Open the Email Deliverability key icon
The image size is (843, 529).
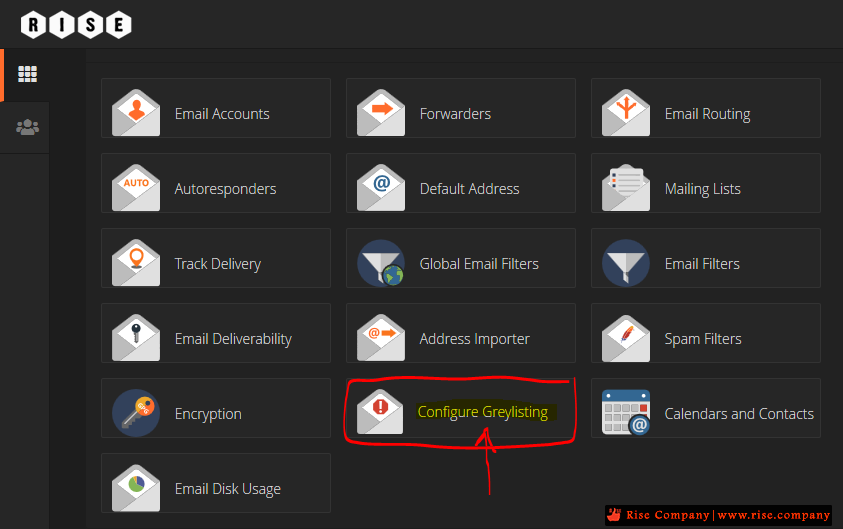[136, 338]
